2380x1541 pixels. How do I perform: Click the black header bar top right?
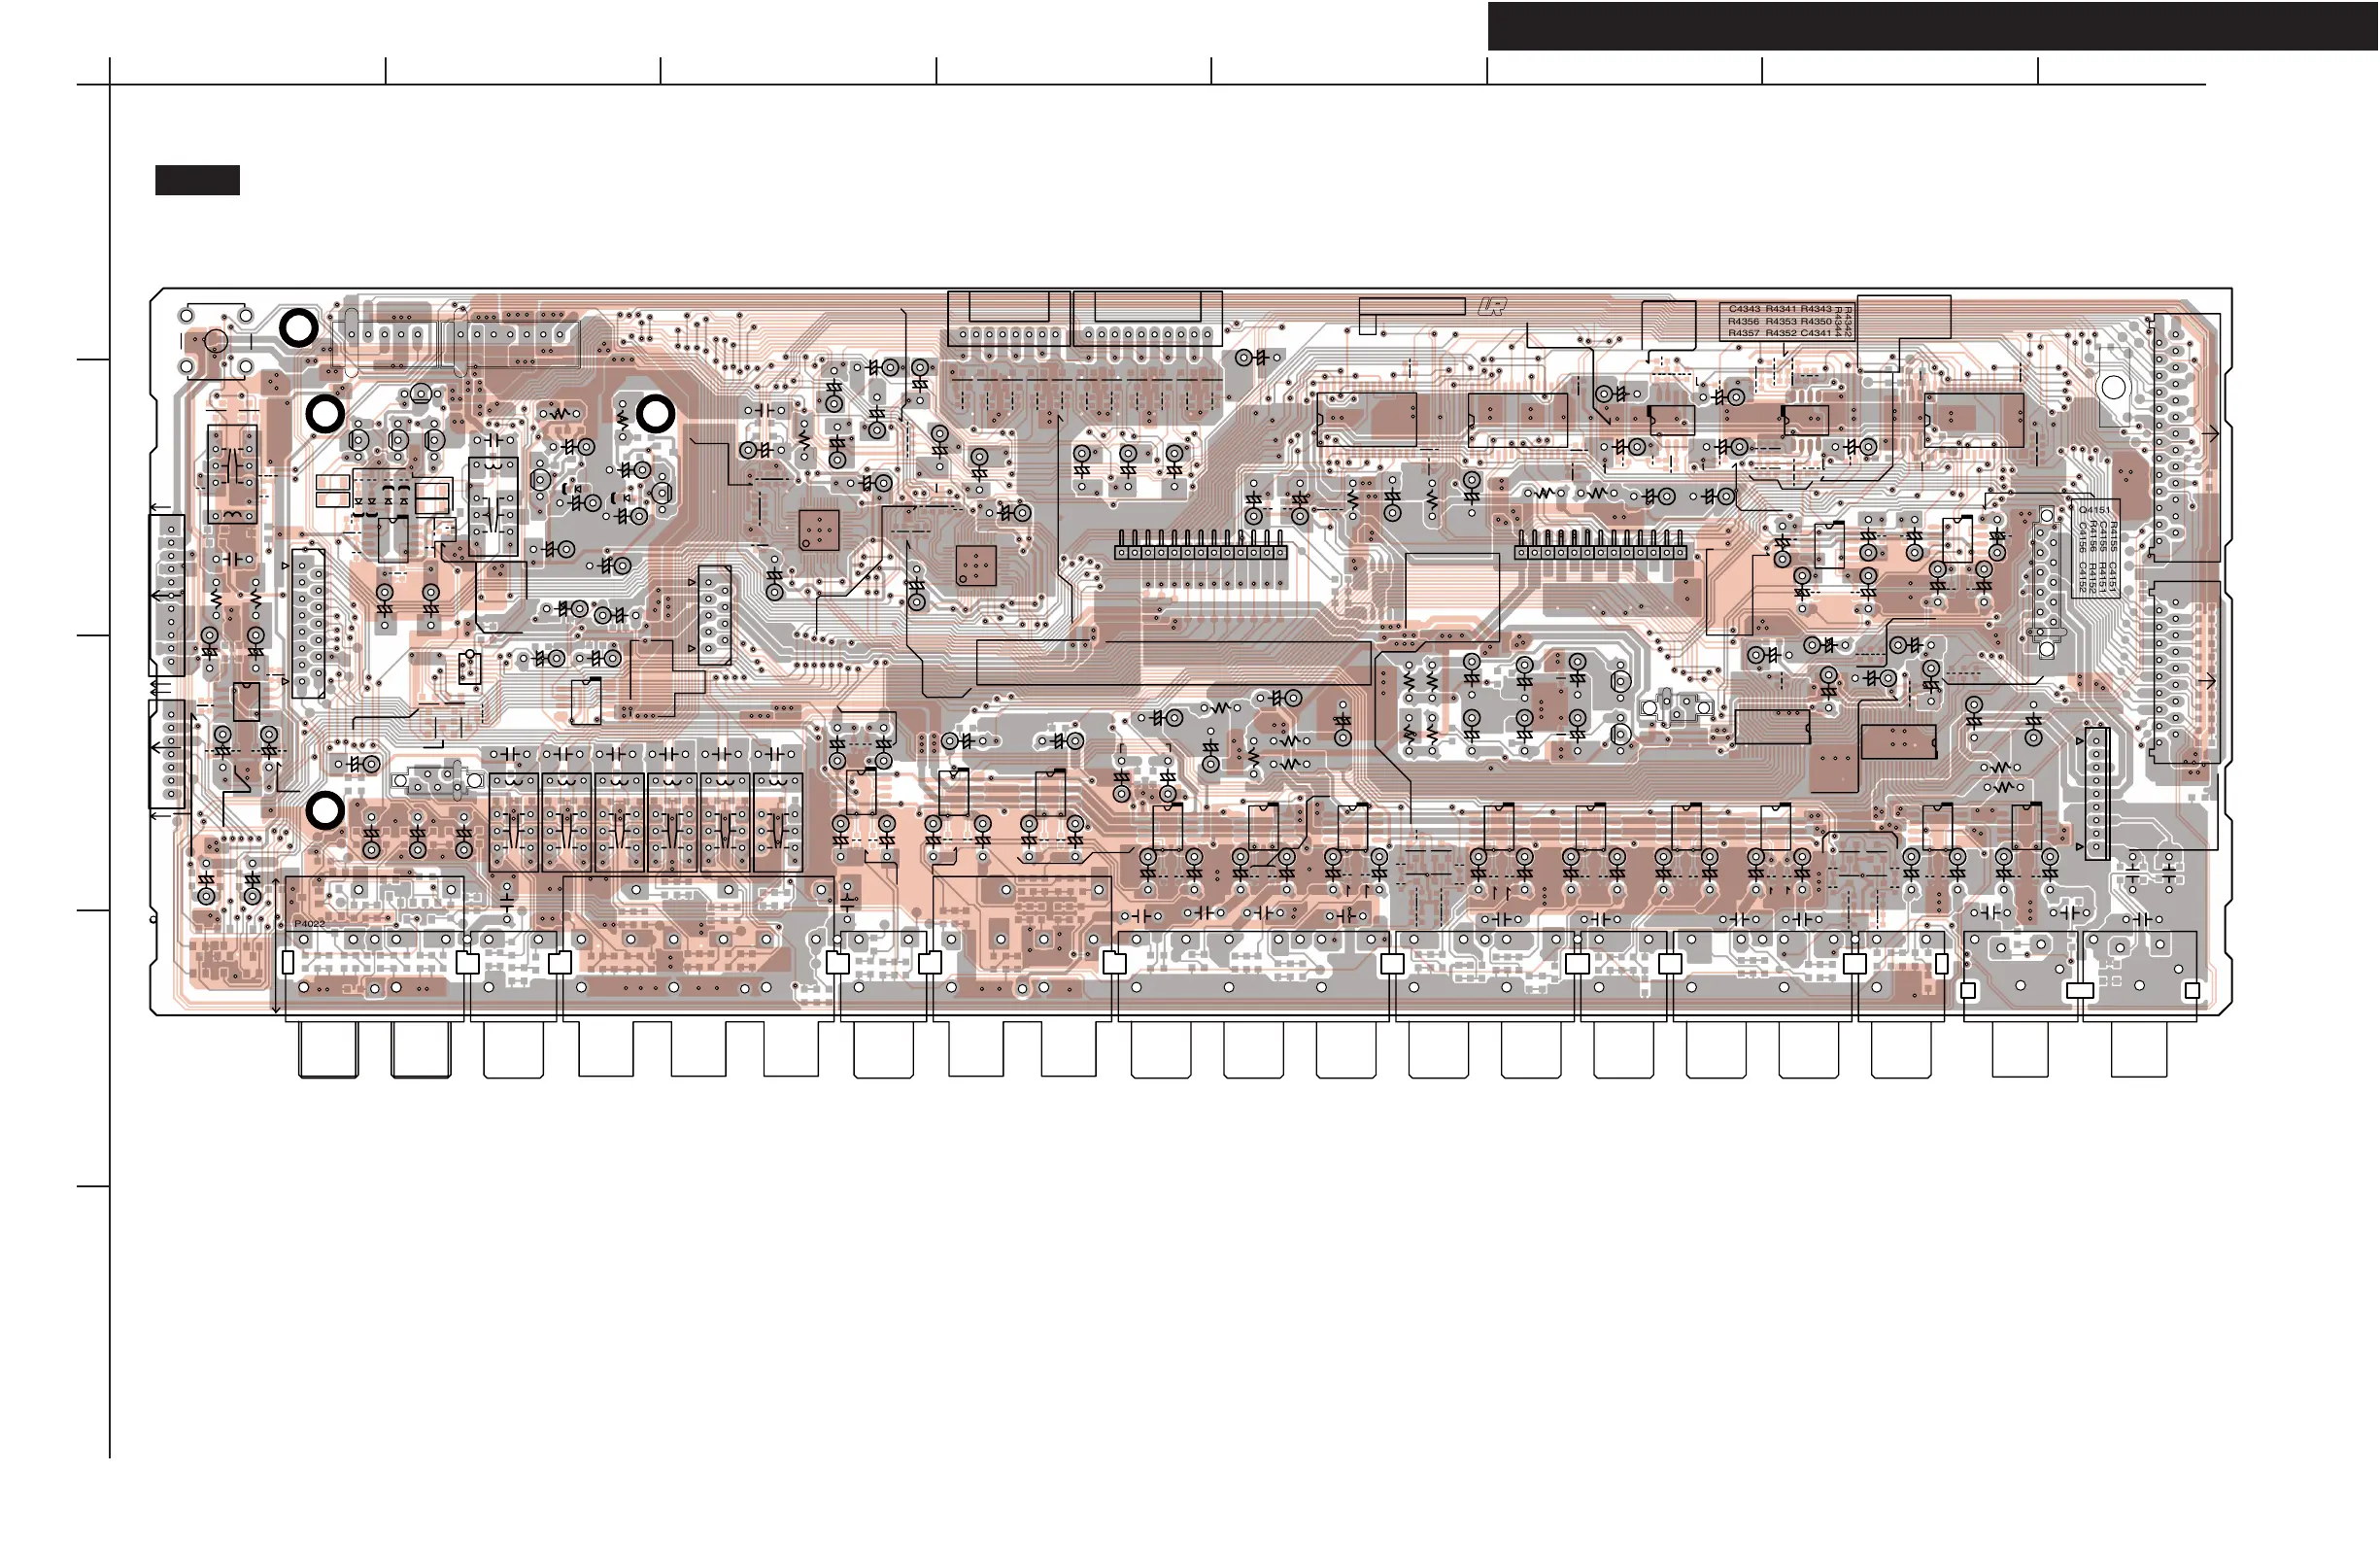(1932, 26)
